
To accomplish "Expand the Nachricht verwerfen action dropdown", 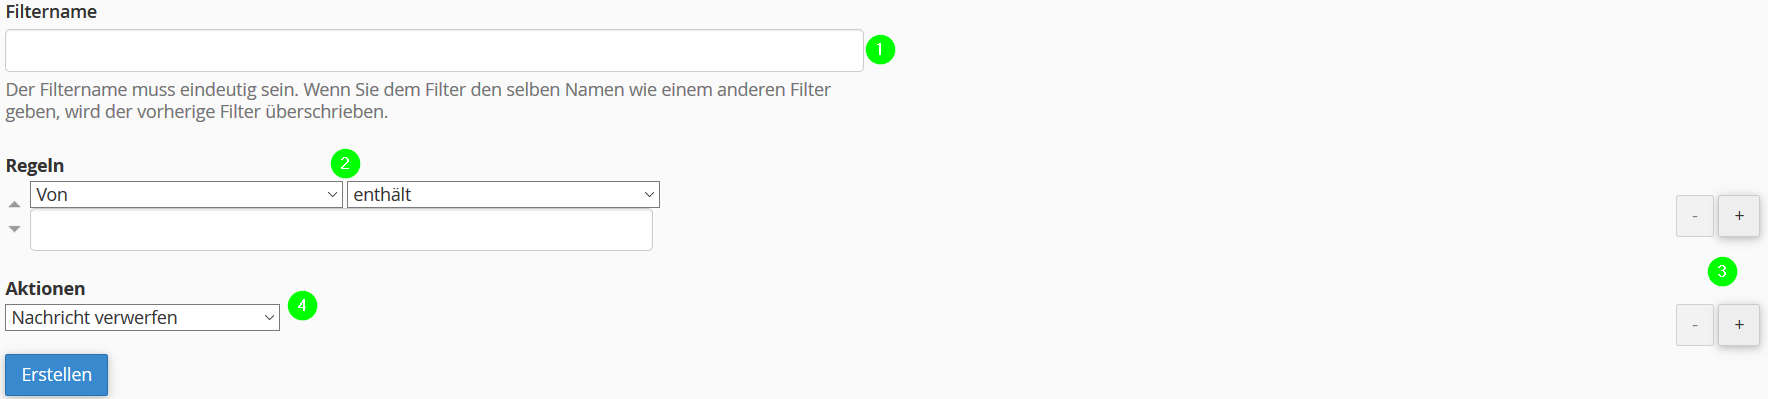I will click(x=142, y=318).
